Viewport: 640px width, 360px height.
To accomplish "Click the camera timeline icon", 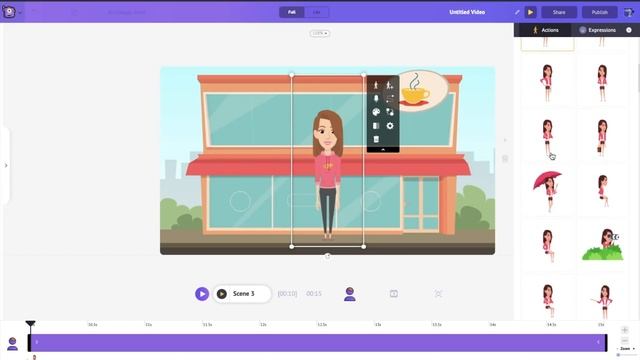I will (x=393, y=293).
